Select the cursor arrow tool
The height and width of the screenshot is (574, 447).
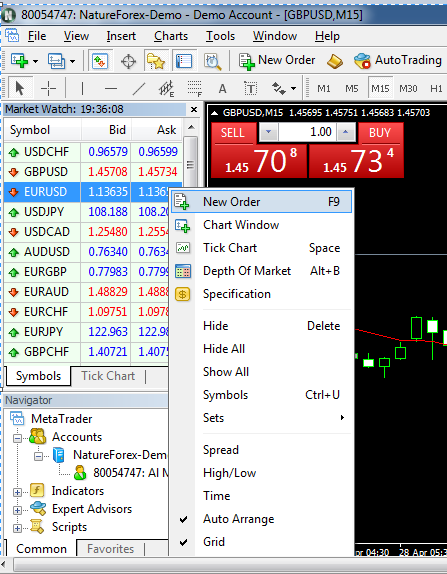pos(20,88)
